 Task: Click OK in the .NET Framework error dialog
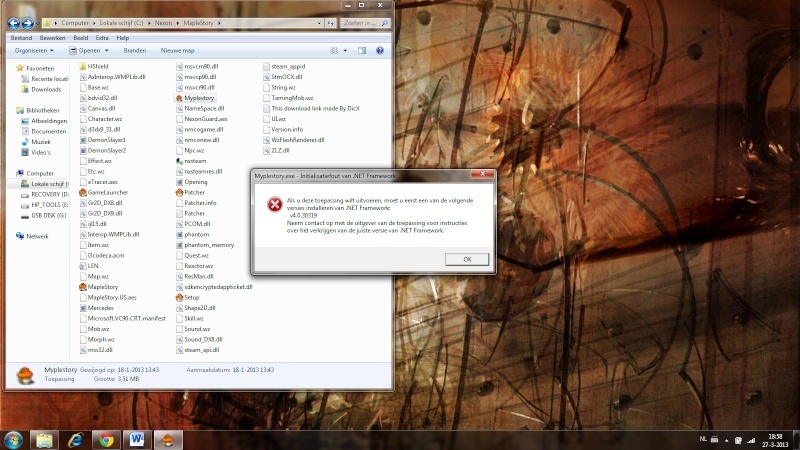coord(467,259)
